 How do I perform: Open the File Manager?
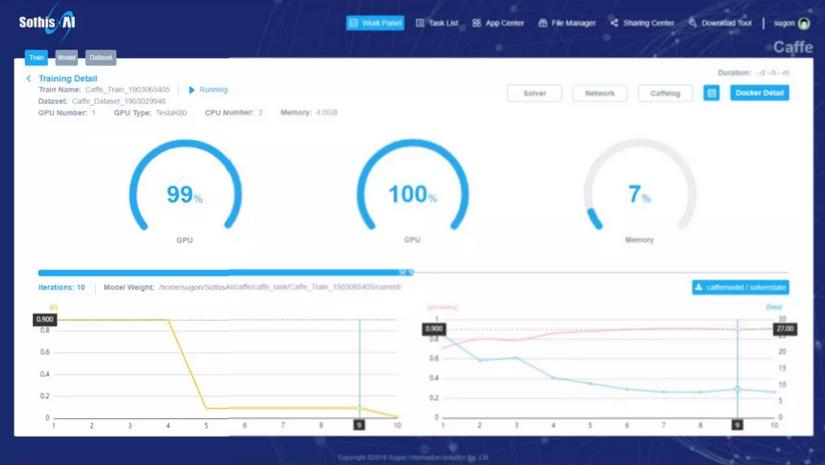(x=567, y=23)
